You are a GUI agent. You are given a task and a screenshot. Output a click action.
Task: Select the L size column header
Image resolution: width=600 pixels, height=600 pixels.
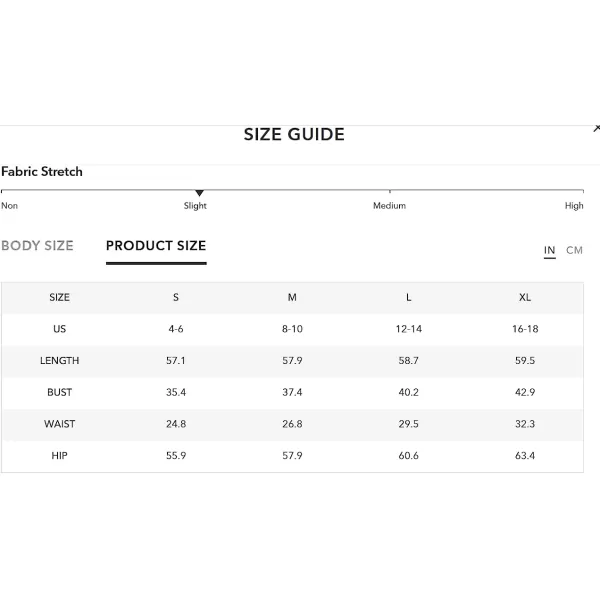pyautogui.click(x=408, y=297)
